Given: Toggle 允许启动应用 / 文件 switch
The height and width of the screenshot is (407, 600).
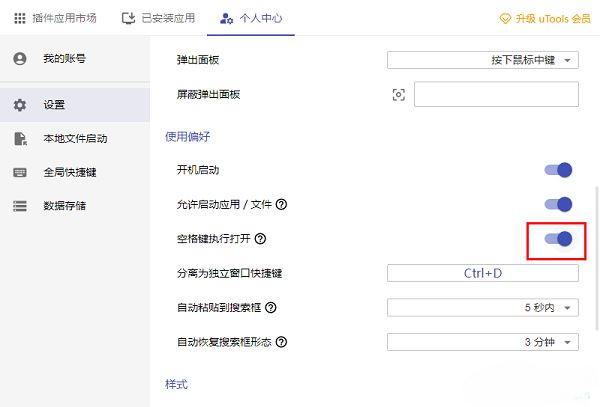Looking at the screenshot, I should click(x=558, y=204).
